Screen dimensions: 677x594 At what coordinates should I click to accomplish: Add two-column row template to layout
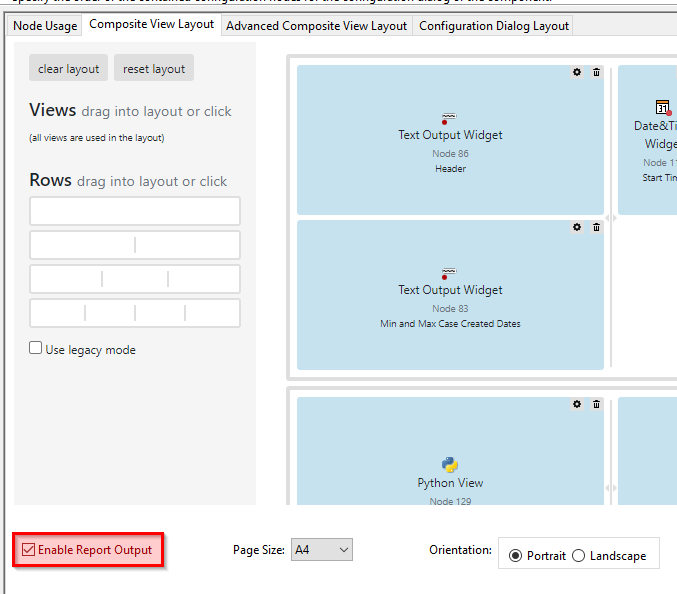click(135, 245)
